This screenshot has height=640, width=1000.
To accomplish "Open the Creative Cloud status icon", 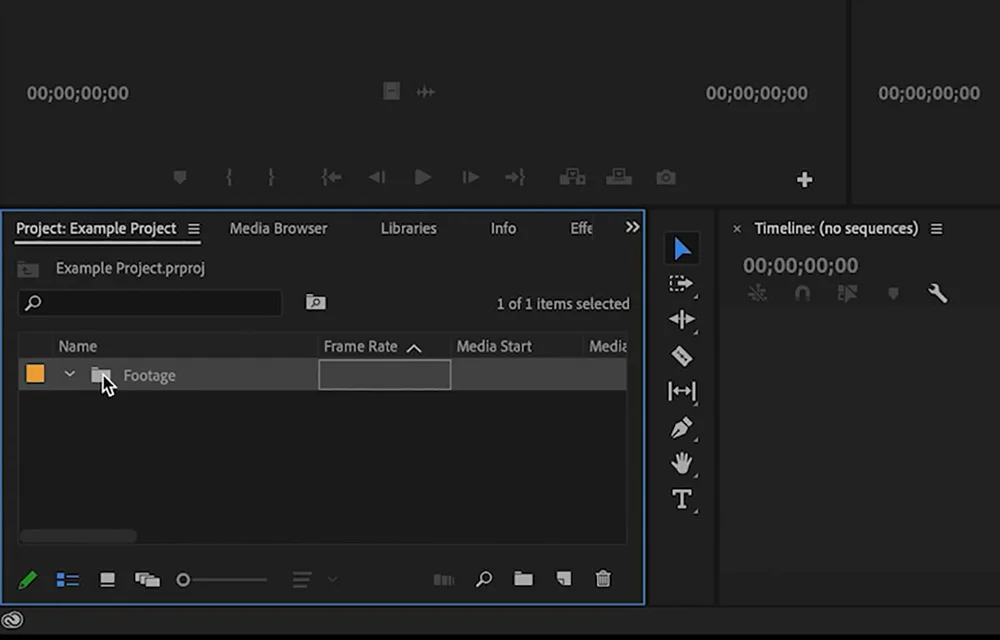I will click(12, 619).
